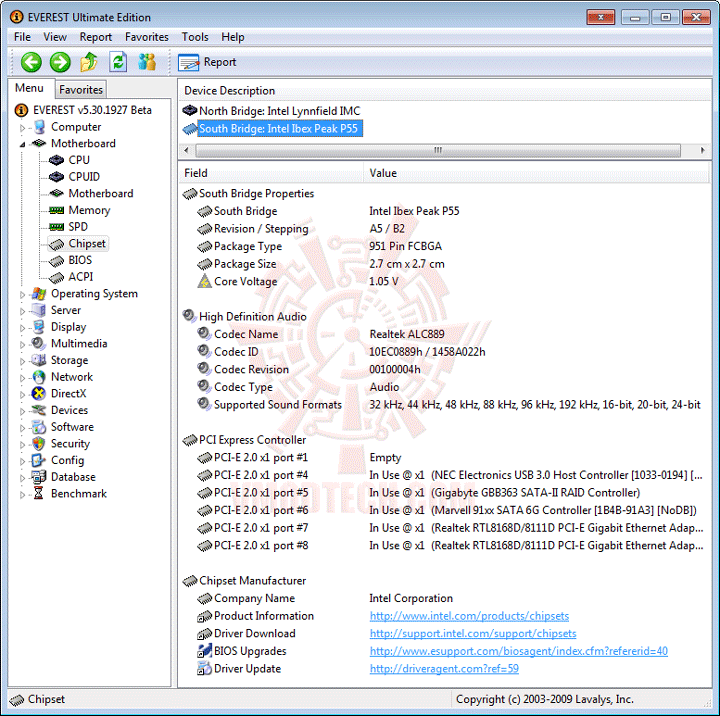The image size is (720, 716).
Task: Click the Storage icon in tree
Action: click(39, 360)
